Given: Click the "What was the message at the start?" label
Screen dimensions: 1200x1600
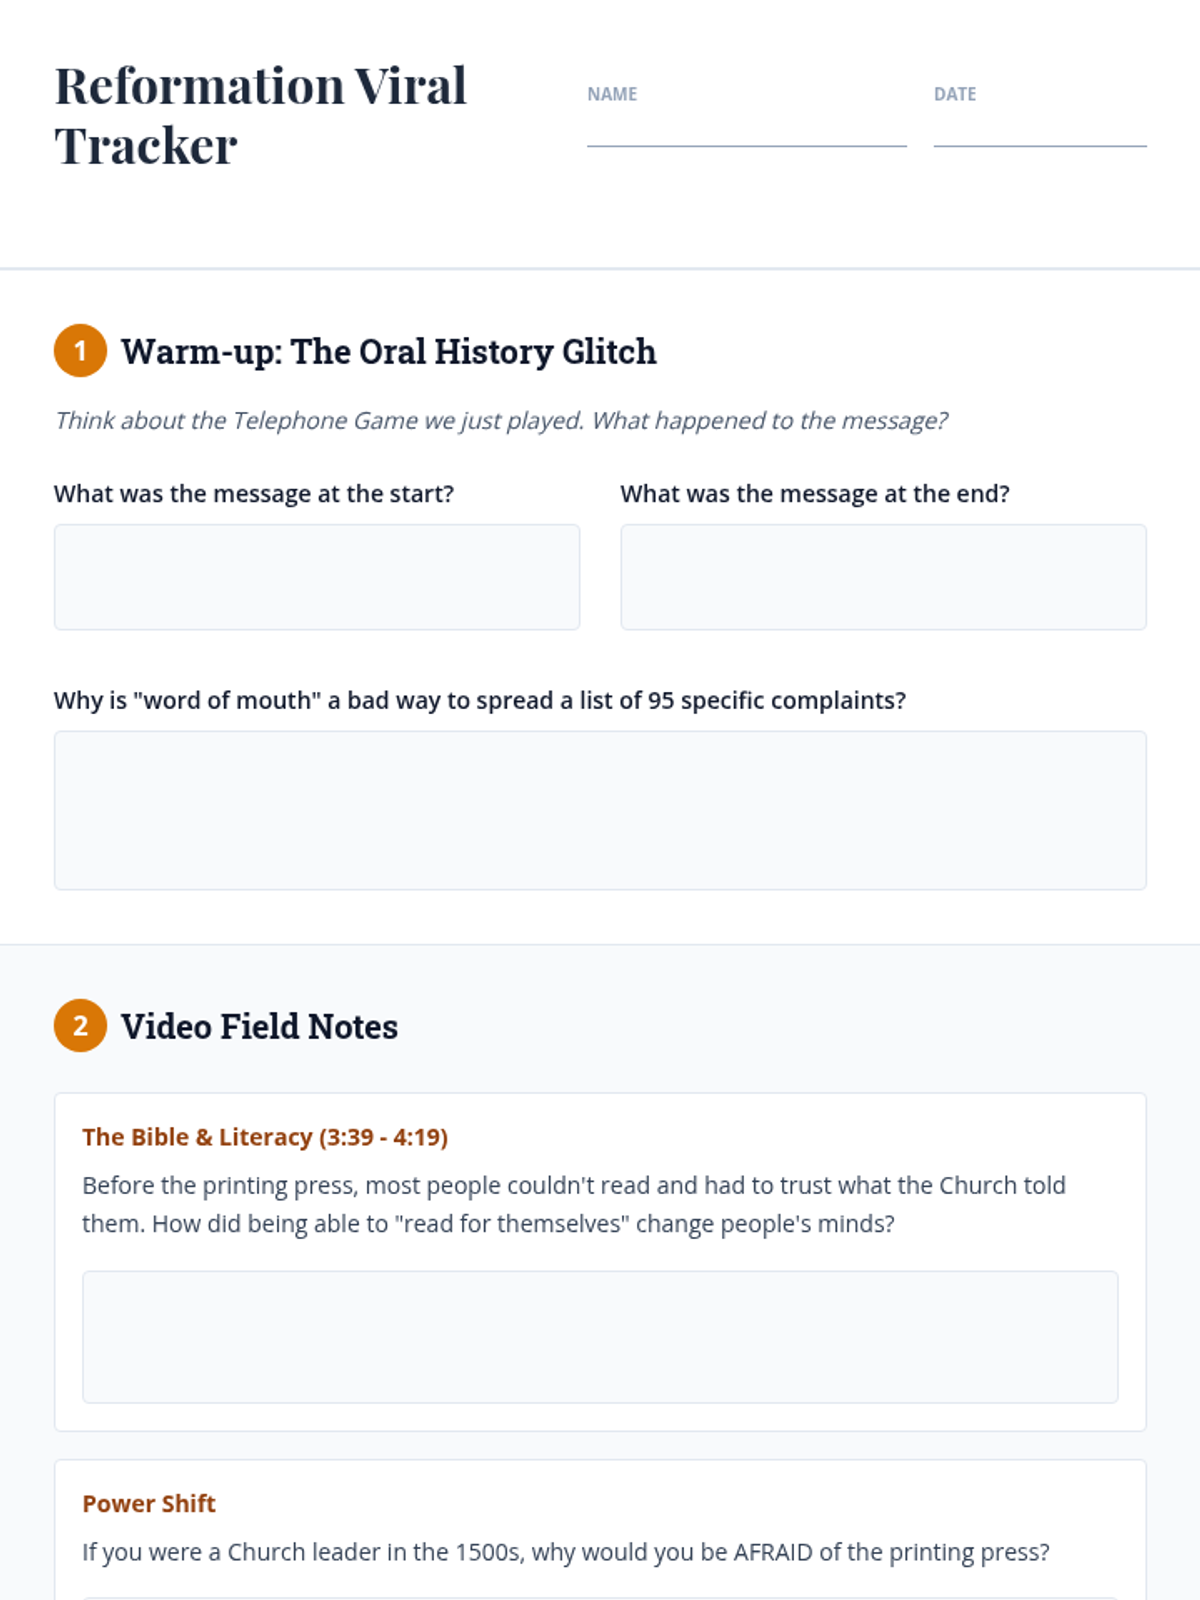Looking at the screenshot, I should (x=254, y=494).
